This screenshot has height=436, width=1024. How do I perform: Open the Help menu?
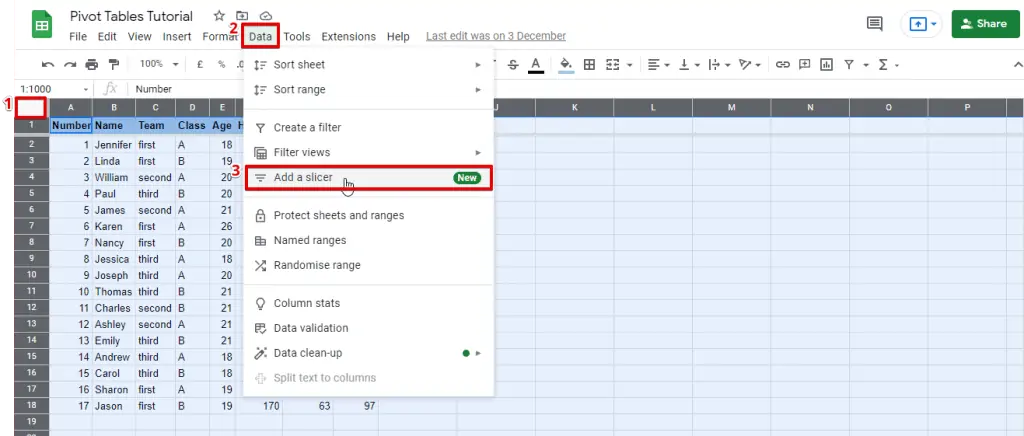coord(398,37)
